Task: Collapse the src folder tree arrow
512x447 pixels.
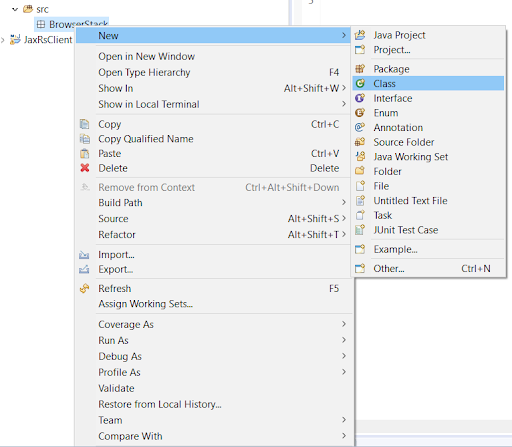Action: pyautogui.click(x=15, y=9)
